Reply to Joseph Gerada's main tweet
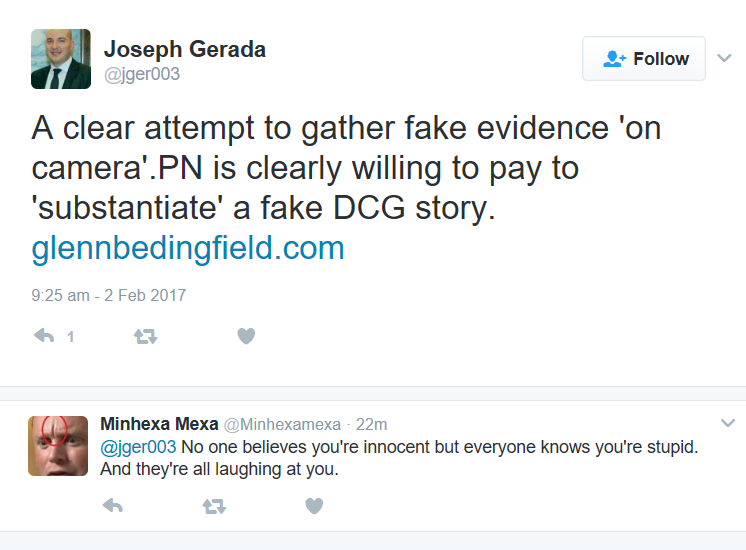 coord(44,337)
